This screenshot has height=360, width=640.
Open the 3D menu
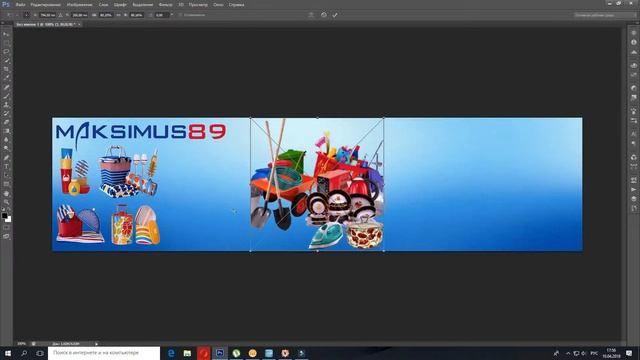[x=181, y=5]
